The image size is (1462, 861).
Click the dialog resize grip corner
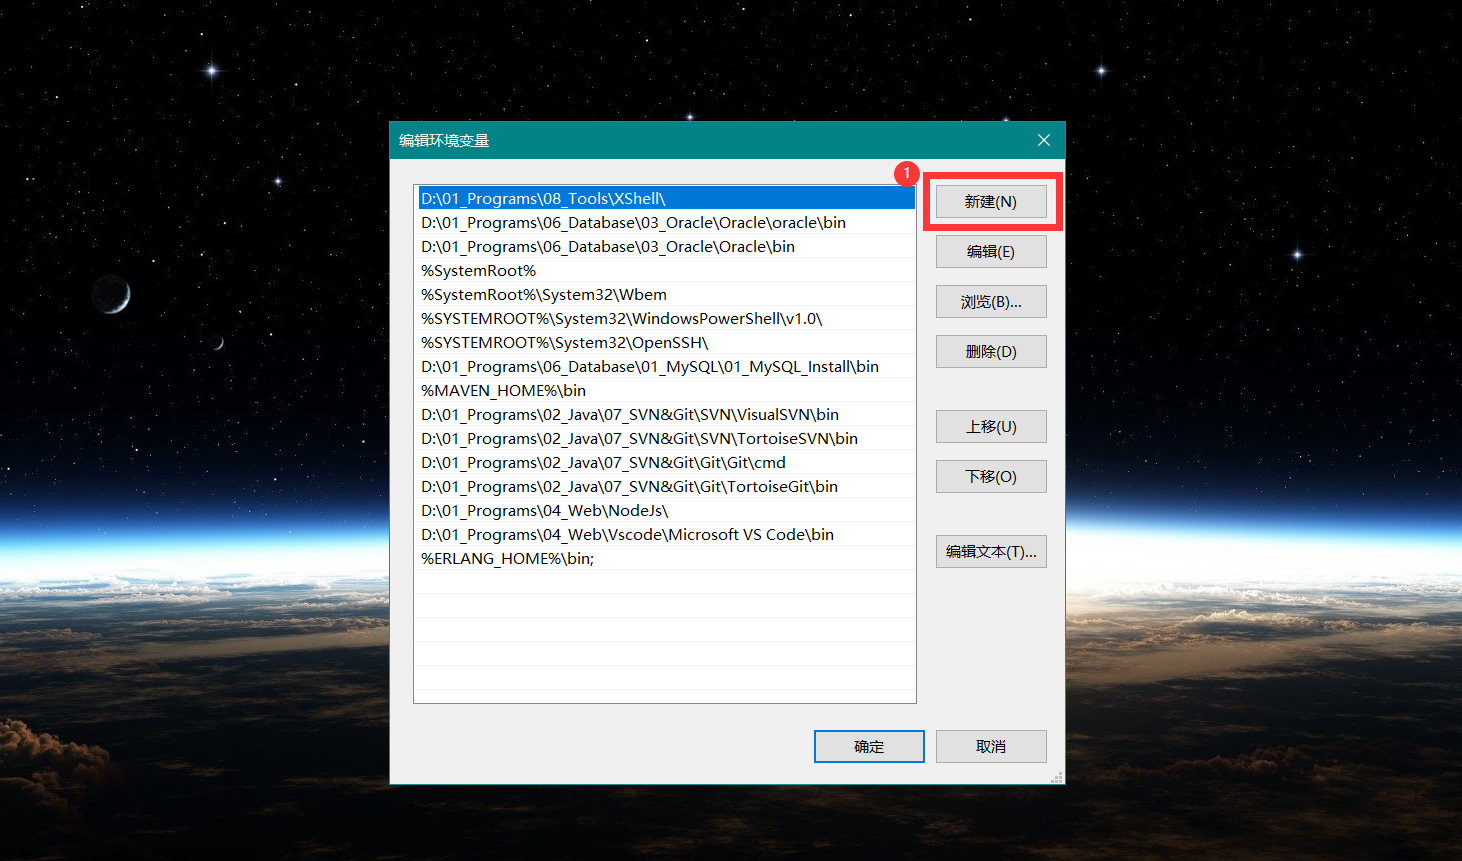tap(1057, 777)
